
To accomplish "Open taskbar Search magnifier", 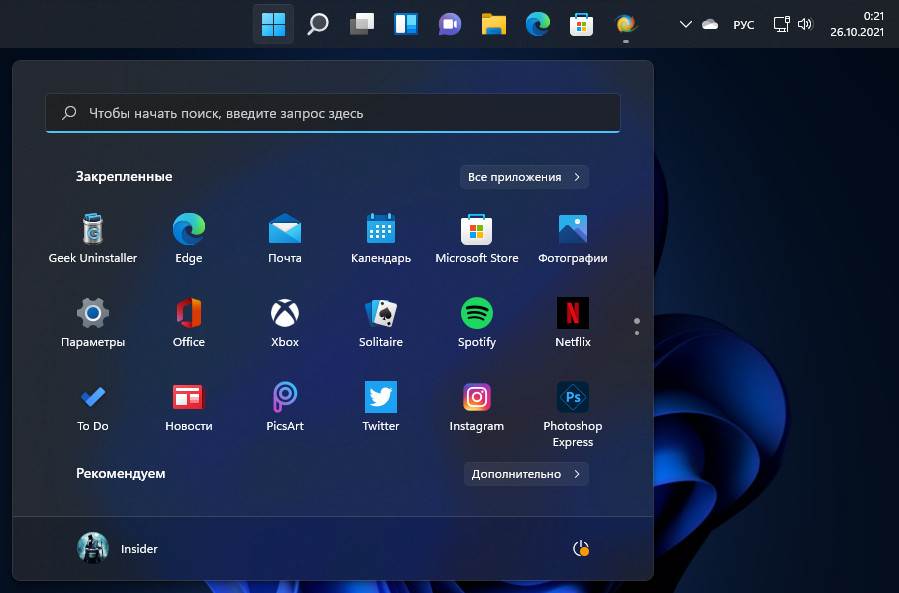I will tap(318, 24).
